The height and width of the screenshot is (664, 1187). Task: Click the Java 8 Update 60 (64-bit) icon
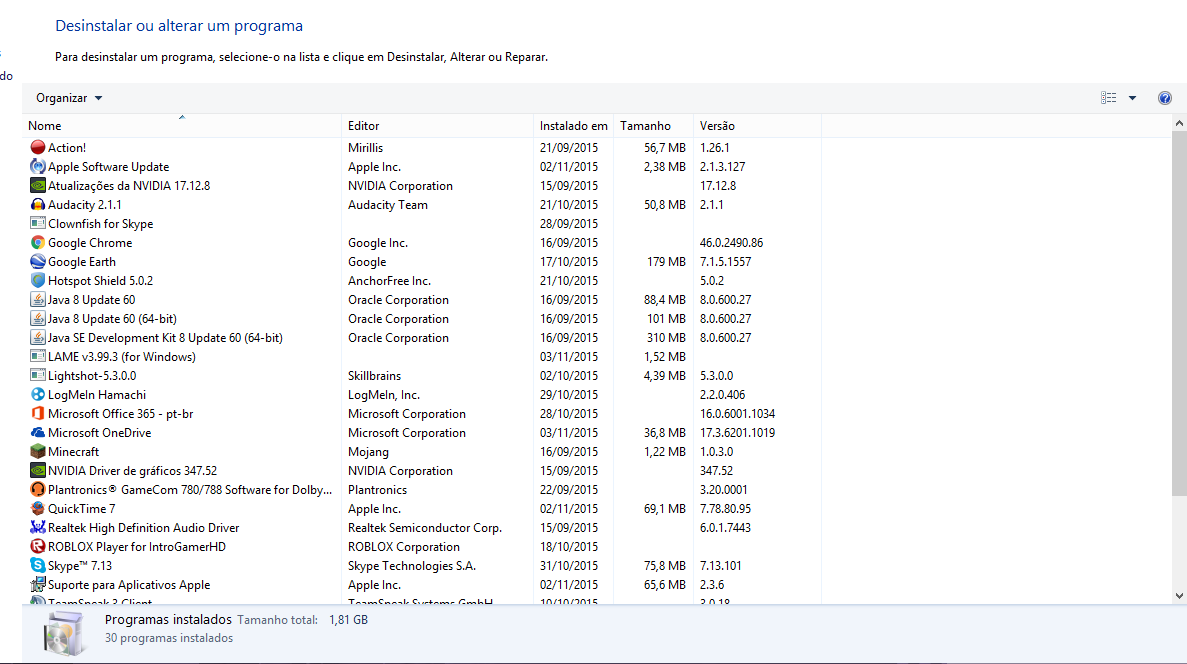click(37, 319)
